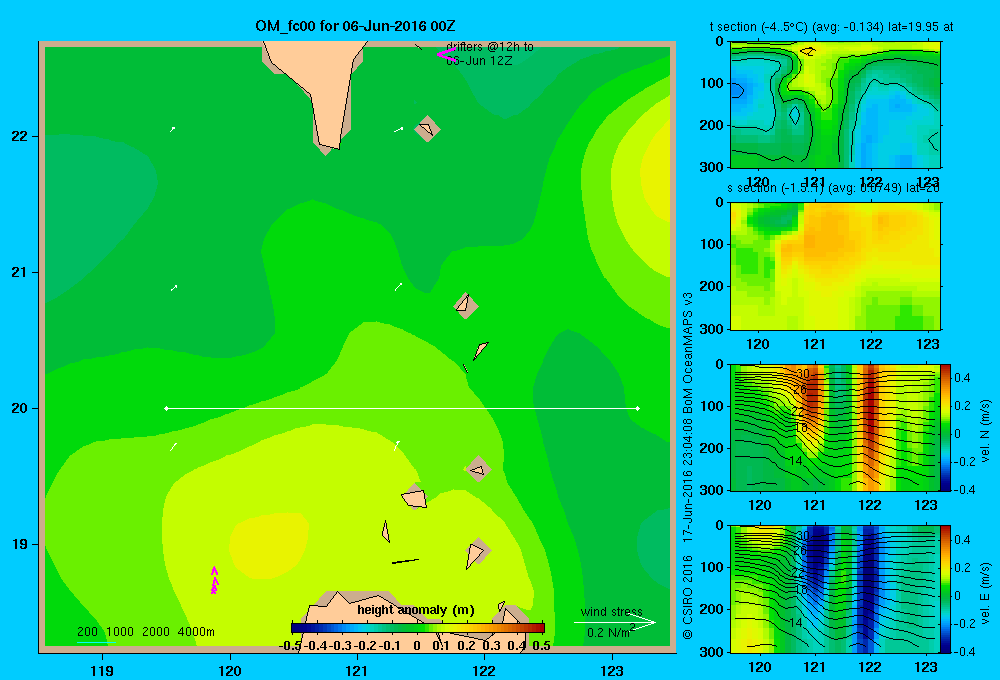The width and height of the screenshot is (1000, 680).
Task: Click the '1000' depth contour label
Action: (120, 632)
